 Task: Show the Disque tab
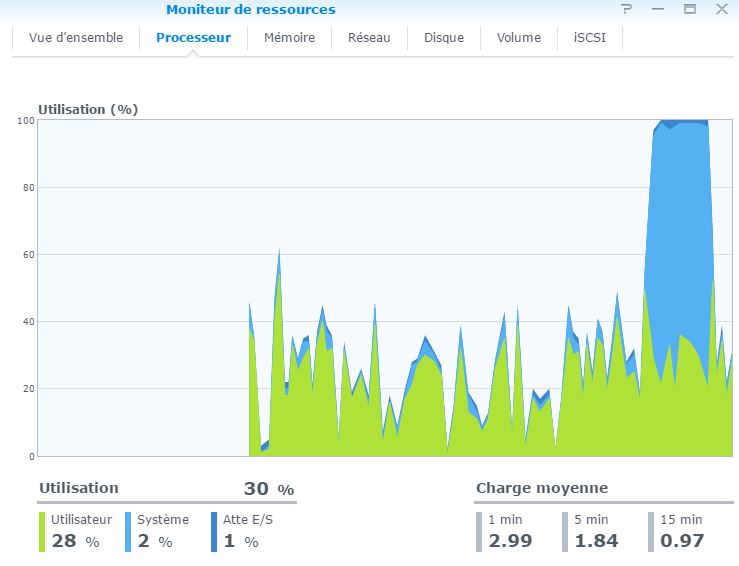[444, 38]
